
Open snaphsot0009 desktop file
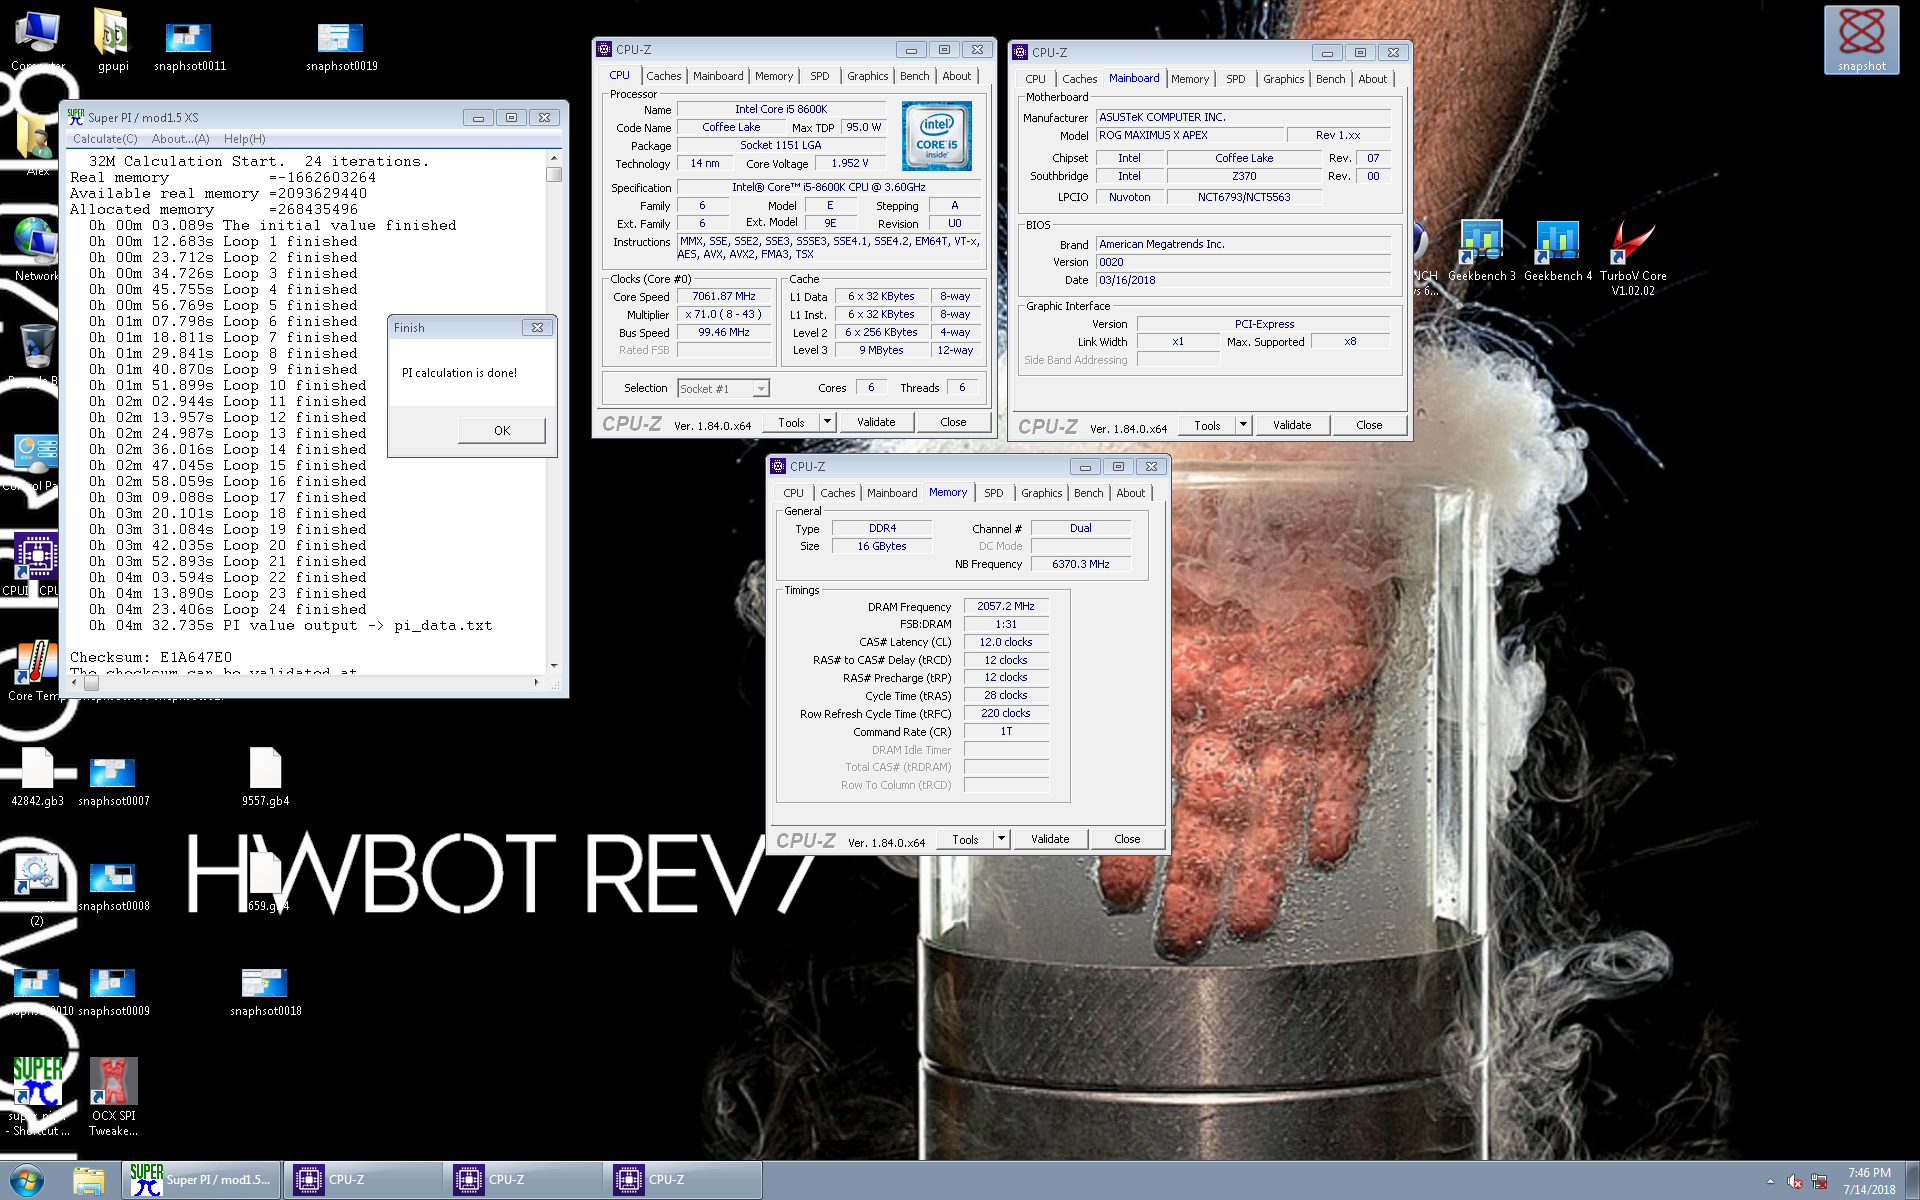pyautogui.click(x=113, y=992)
